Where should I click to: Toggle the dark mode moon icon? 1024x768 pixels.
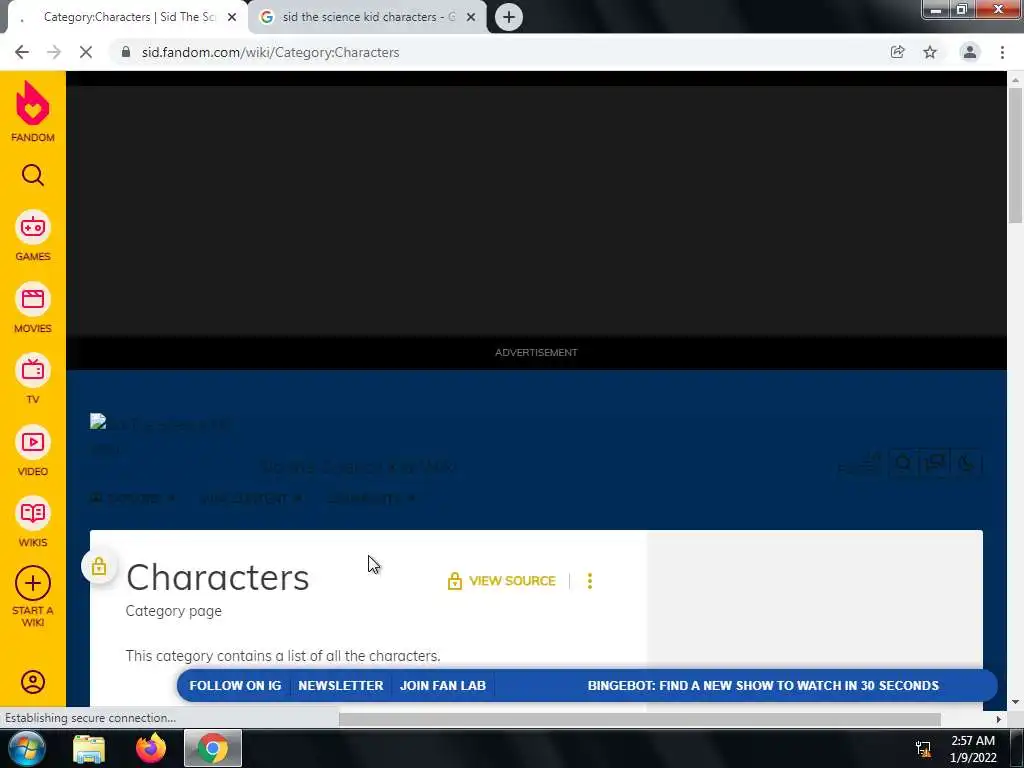coord(967,464)
